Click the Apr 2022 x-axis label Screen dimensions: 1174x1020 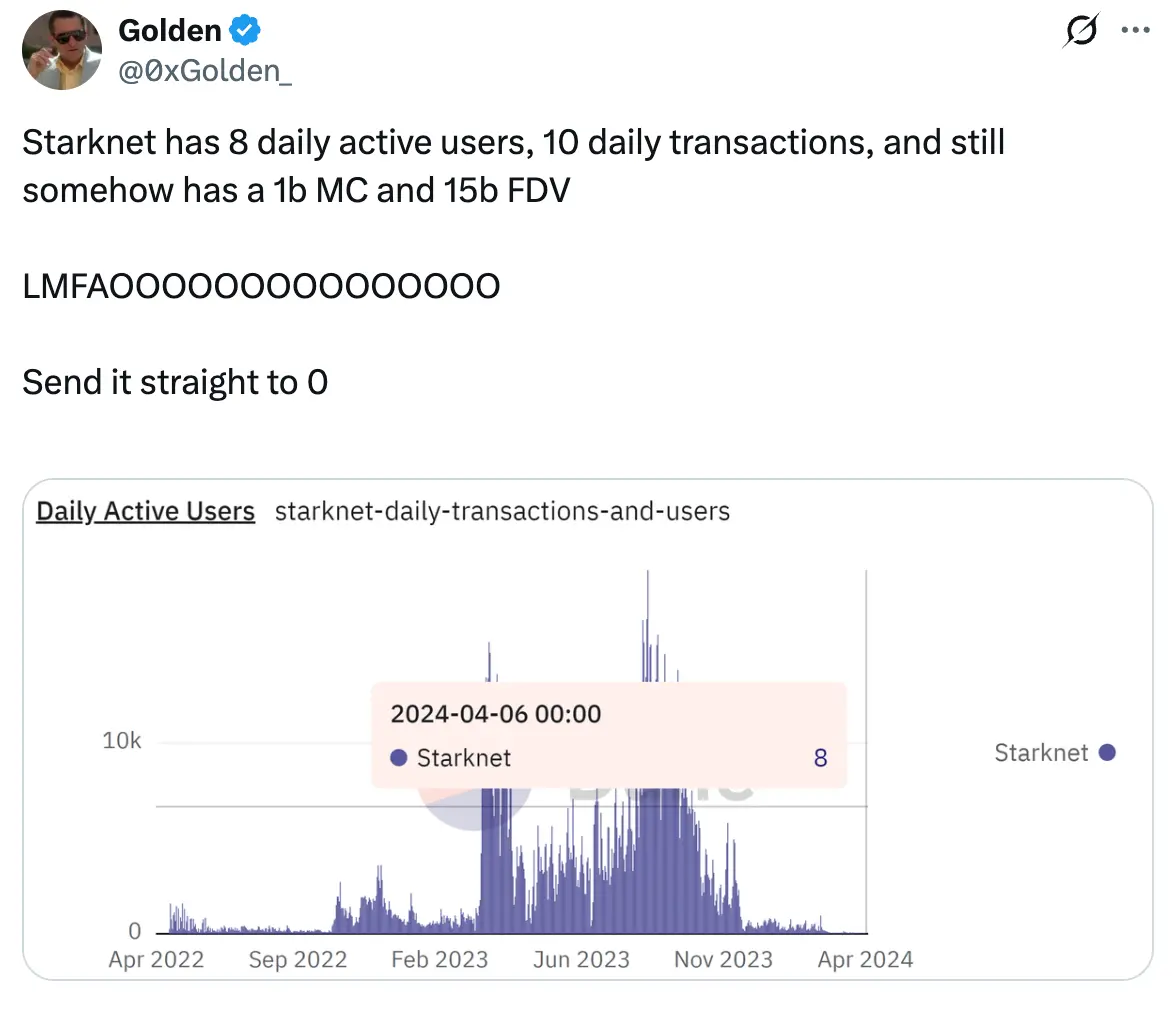coord(156,960)
